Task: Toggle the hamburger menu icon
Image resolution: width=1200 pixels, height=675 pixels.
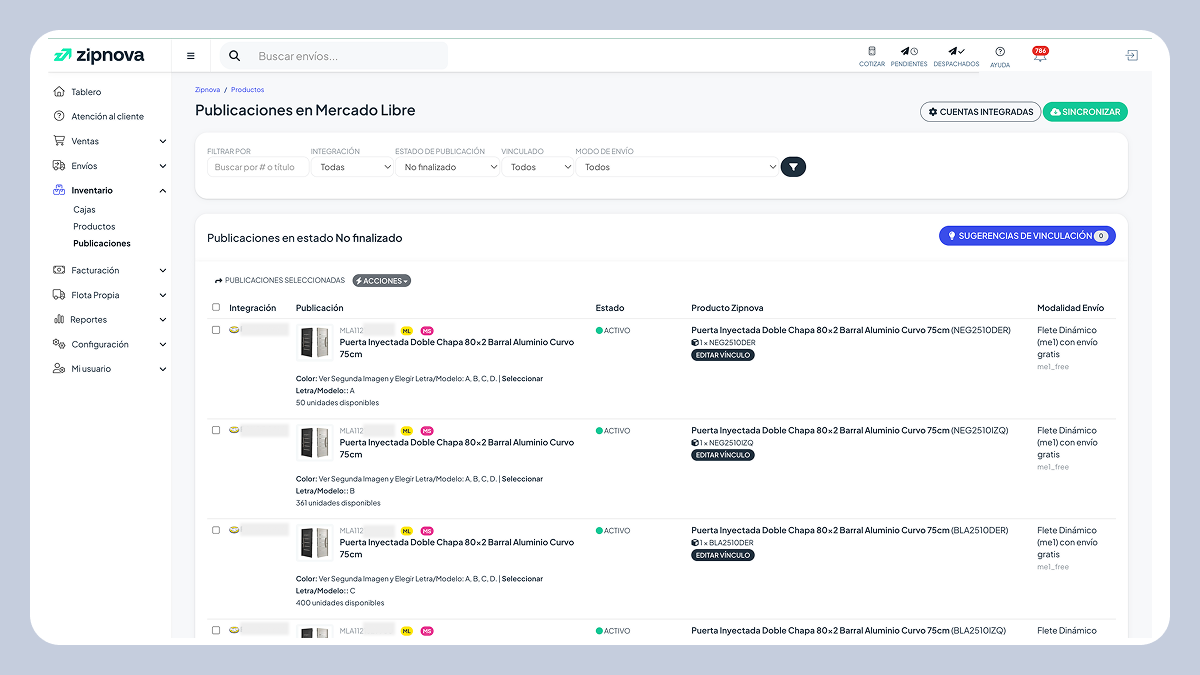Action: [x=191, y=56]
